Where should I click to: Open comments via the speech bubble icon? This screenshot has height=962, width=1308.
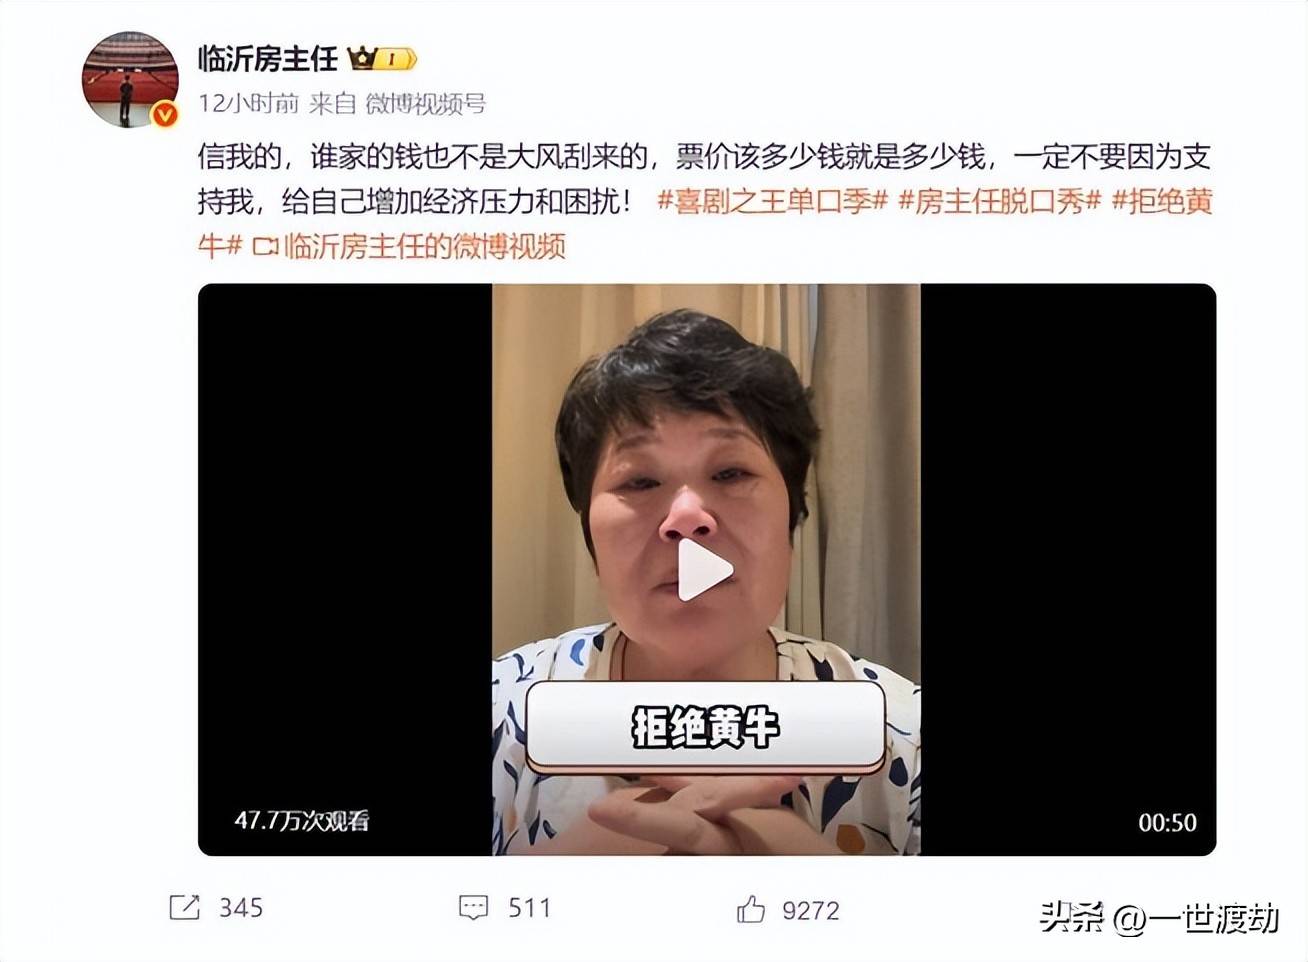[x=473, y=908]
